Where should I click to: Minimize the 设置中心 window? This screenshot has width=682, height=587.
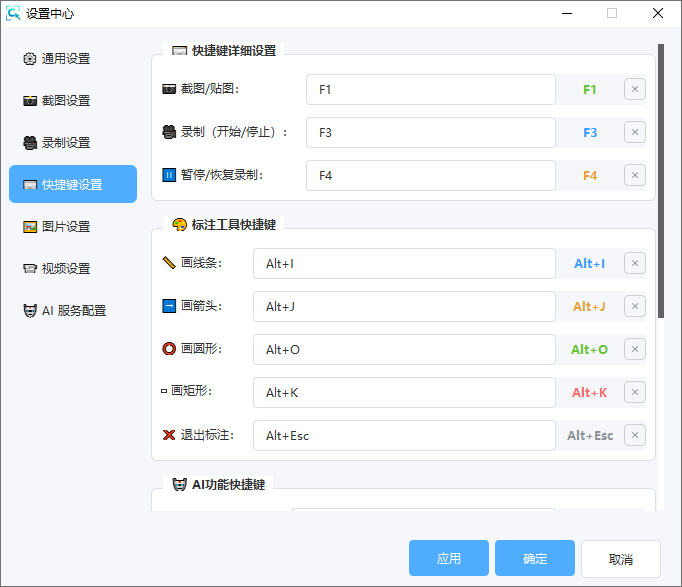click(567, 13)
